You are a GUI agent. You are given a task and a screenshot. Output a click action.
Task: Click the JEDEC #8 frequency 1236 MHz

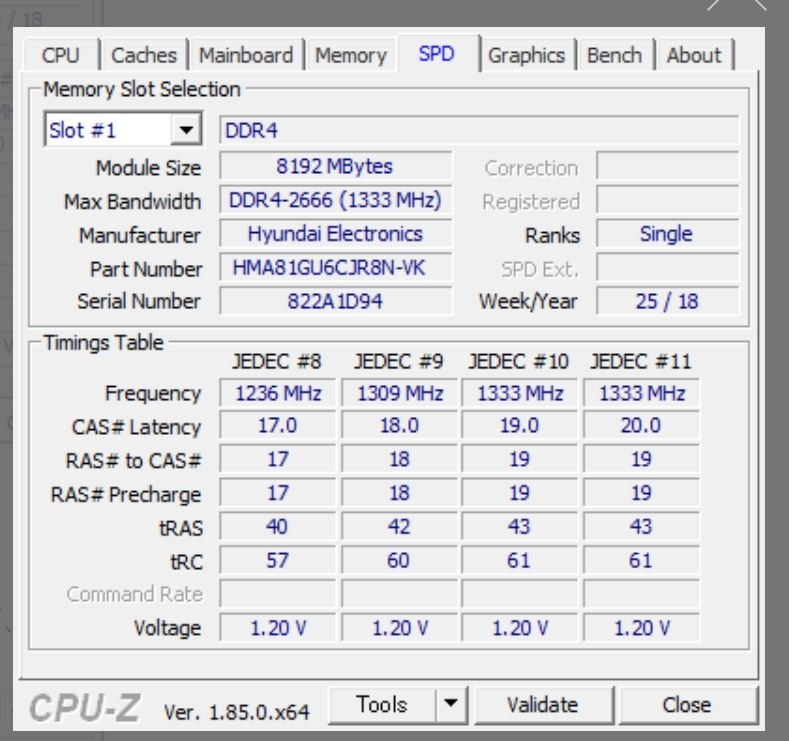pyautogui.click(x=278, y=393)
